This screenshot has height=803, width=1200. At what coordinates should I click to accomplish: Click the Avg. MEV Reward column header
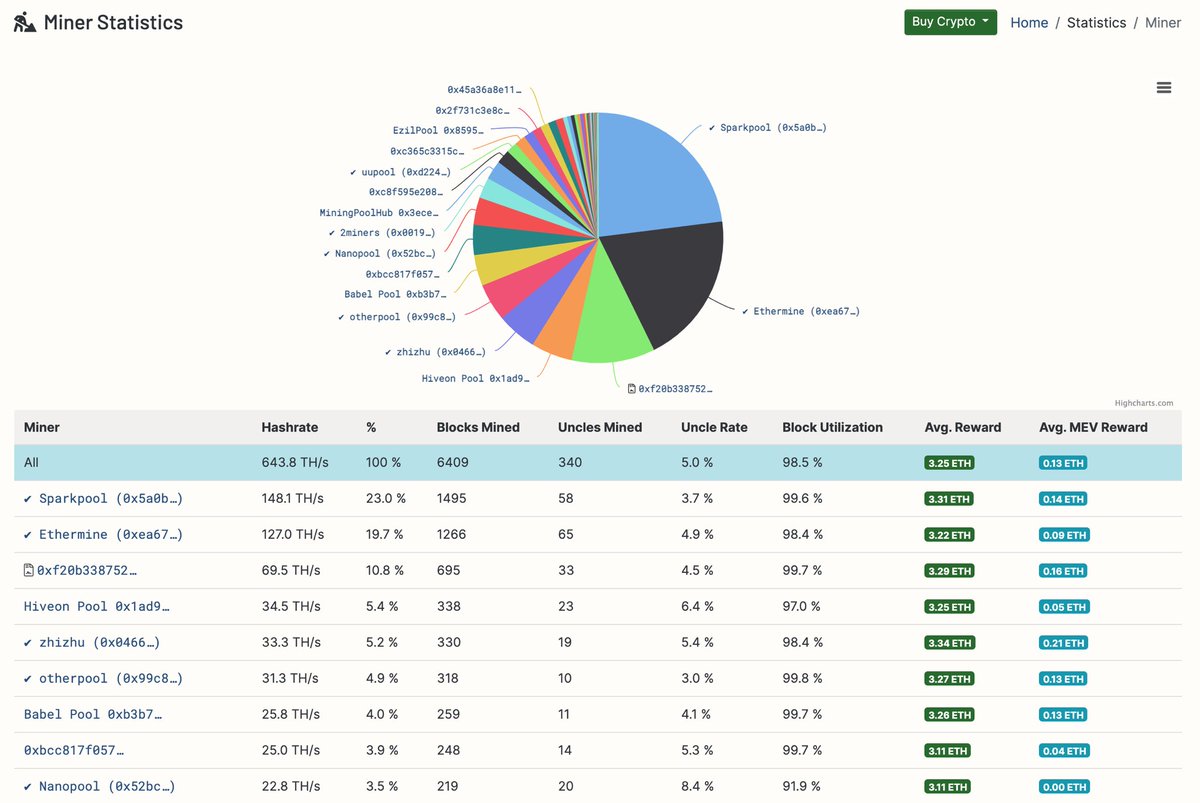coord(1093,427)
